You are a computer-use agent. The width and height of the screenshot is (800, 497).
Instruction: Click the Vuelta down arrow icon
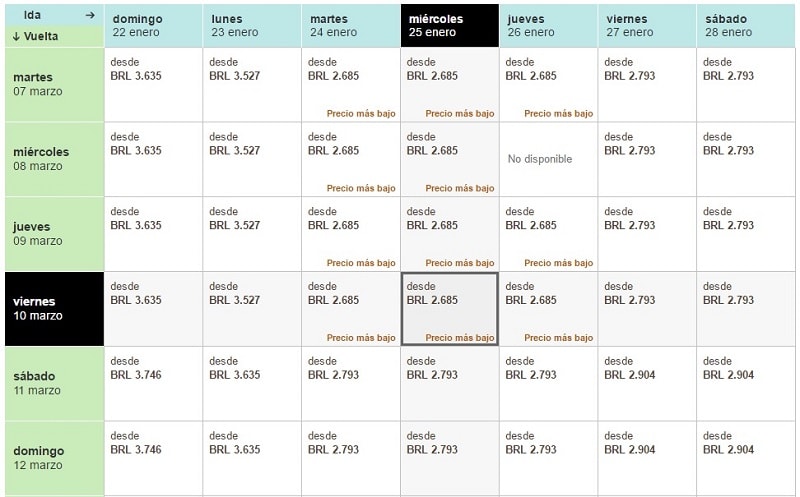tap(16, 36)
